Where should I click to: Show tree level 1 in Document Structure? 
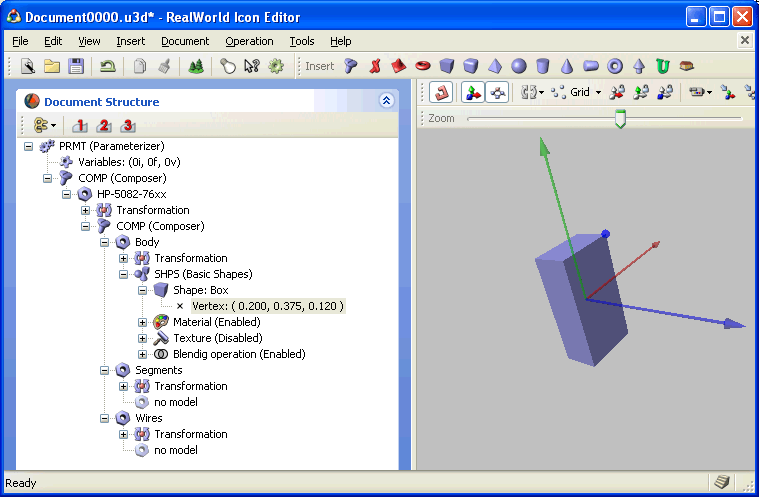coord(80,126)
